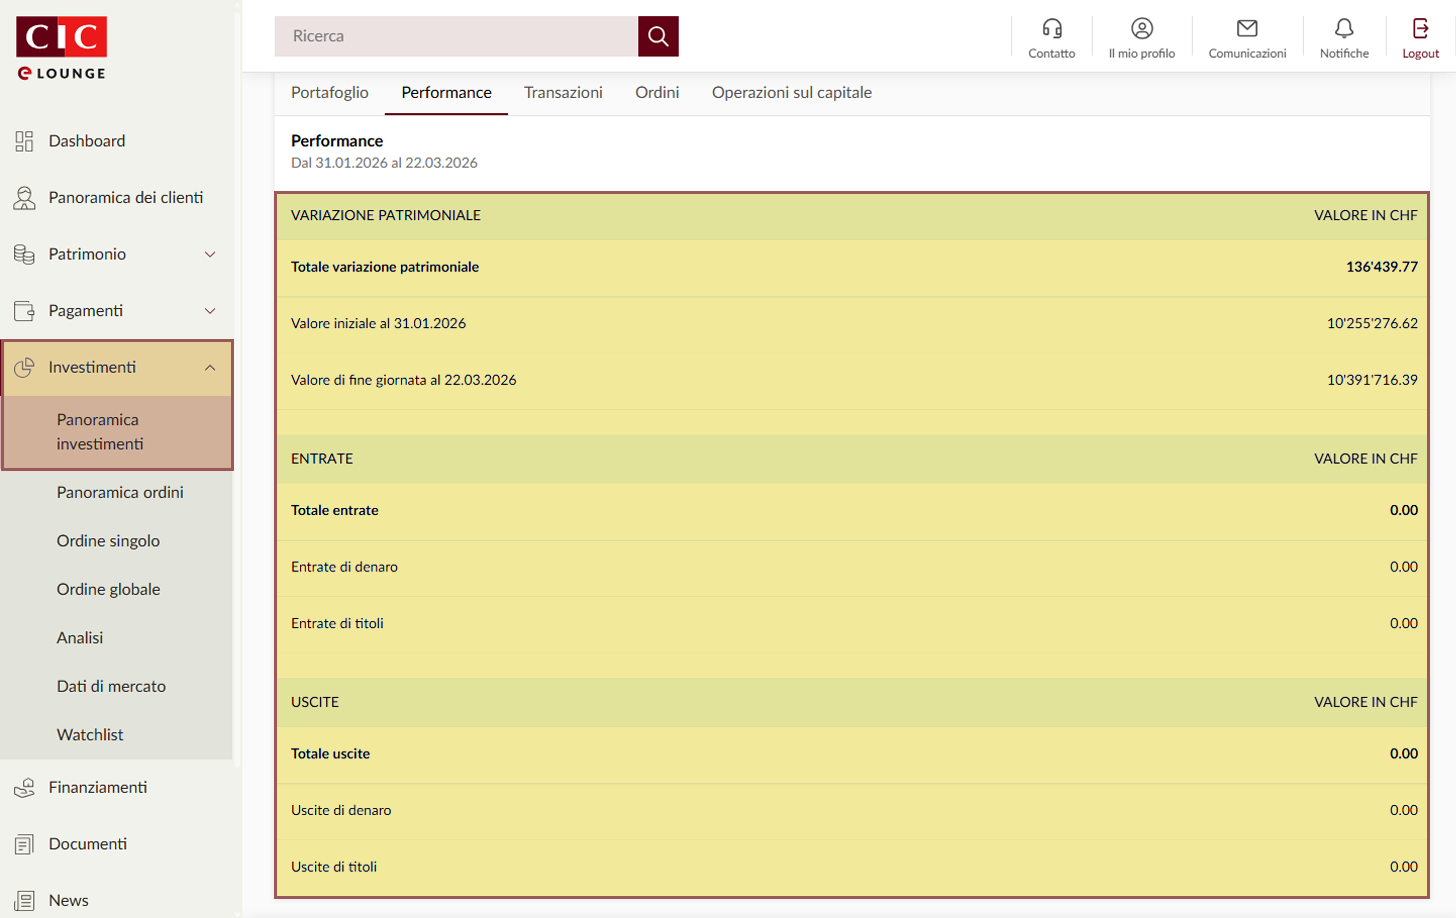Open Comunicazioni envelope icon
This screenshot has width=1456, height=918.
coord(1246,29)
